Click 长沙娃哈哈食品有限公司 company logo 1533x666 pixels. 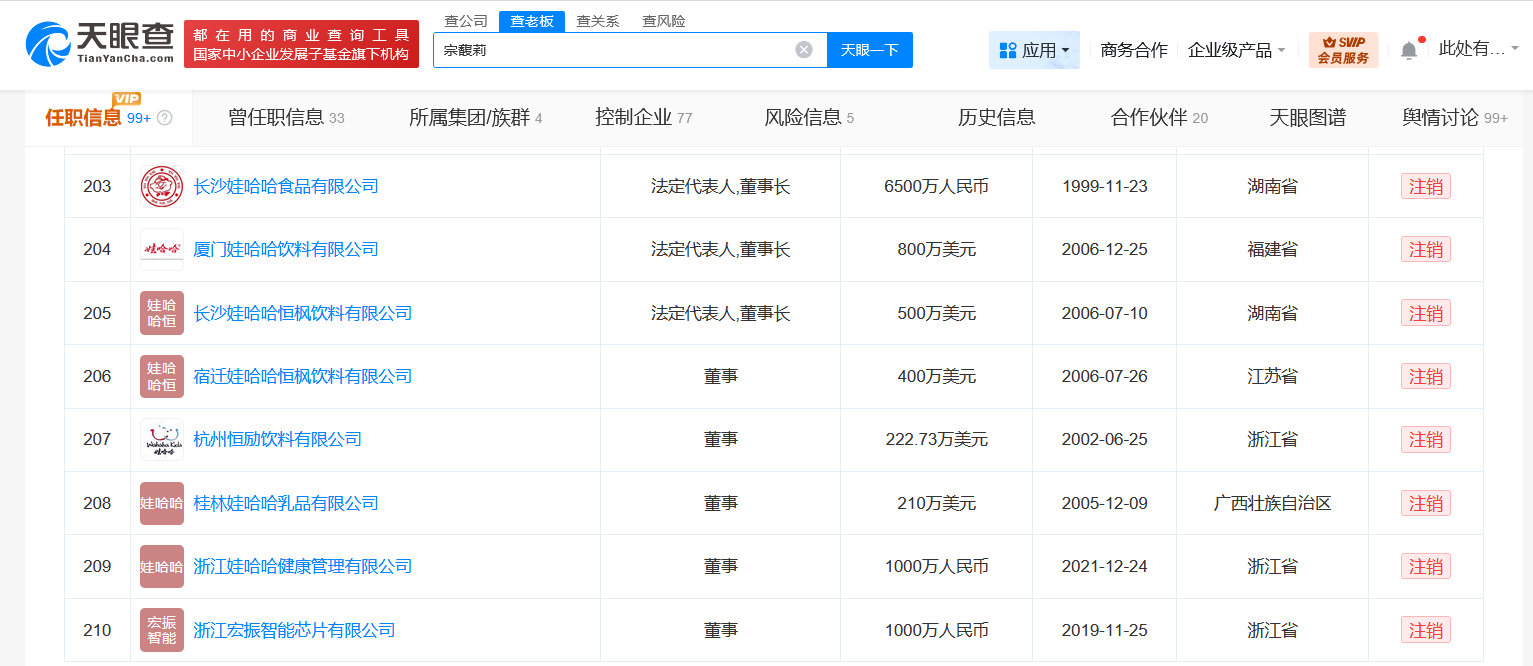tap(162, 187)
